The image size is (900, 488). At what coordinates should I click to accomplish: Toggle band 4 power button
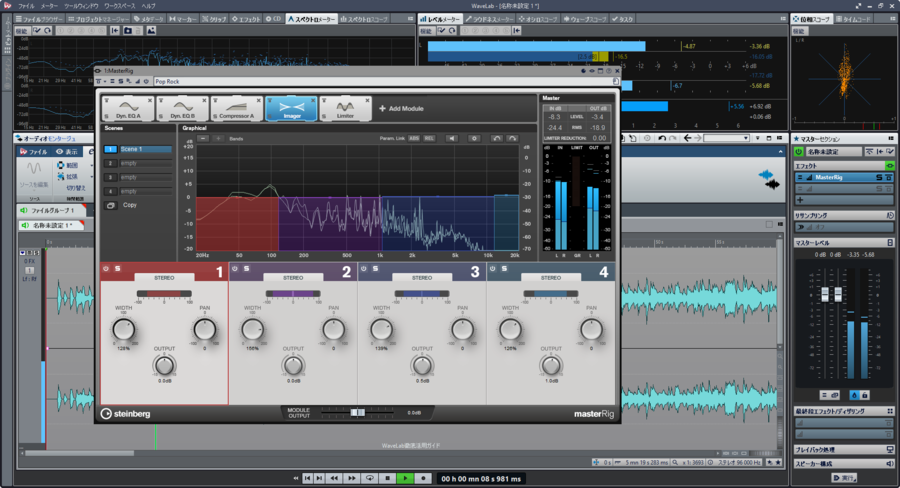click(492, 269)
